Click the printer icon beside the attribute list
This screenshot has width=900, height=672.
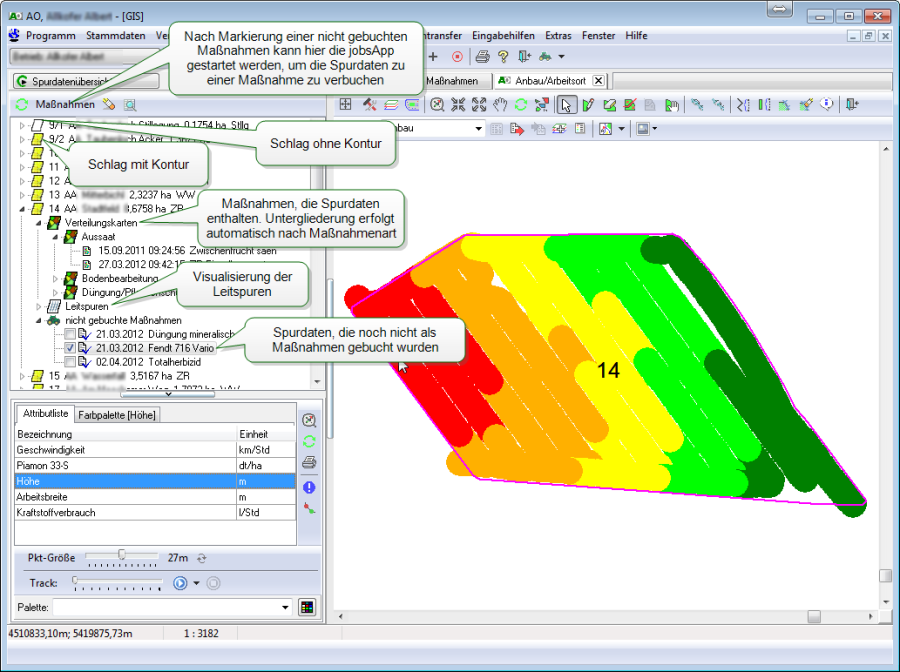pos(309,464)
